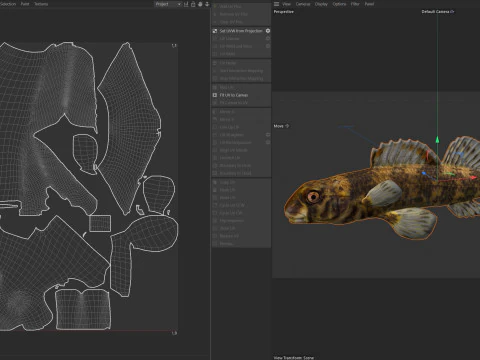The image size is (480, 360).
Task: Select the Fit Canvas to UV entry
Action: point(233,103)
